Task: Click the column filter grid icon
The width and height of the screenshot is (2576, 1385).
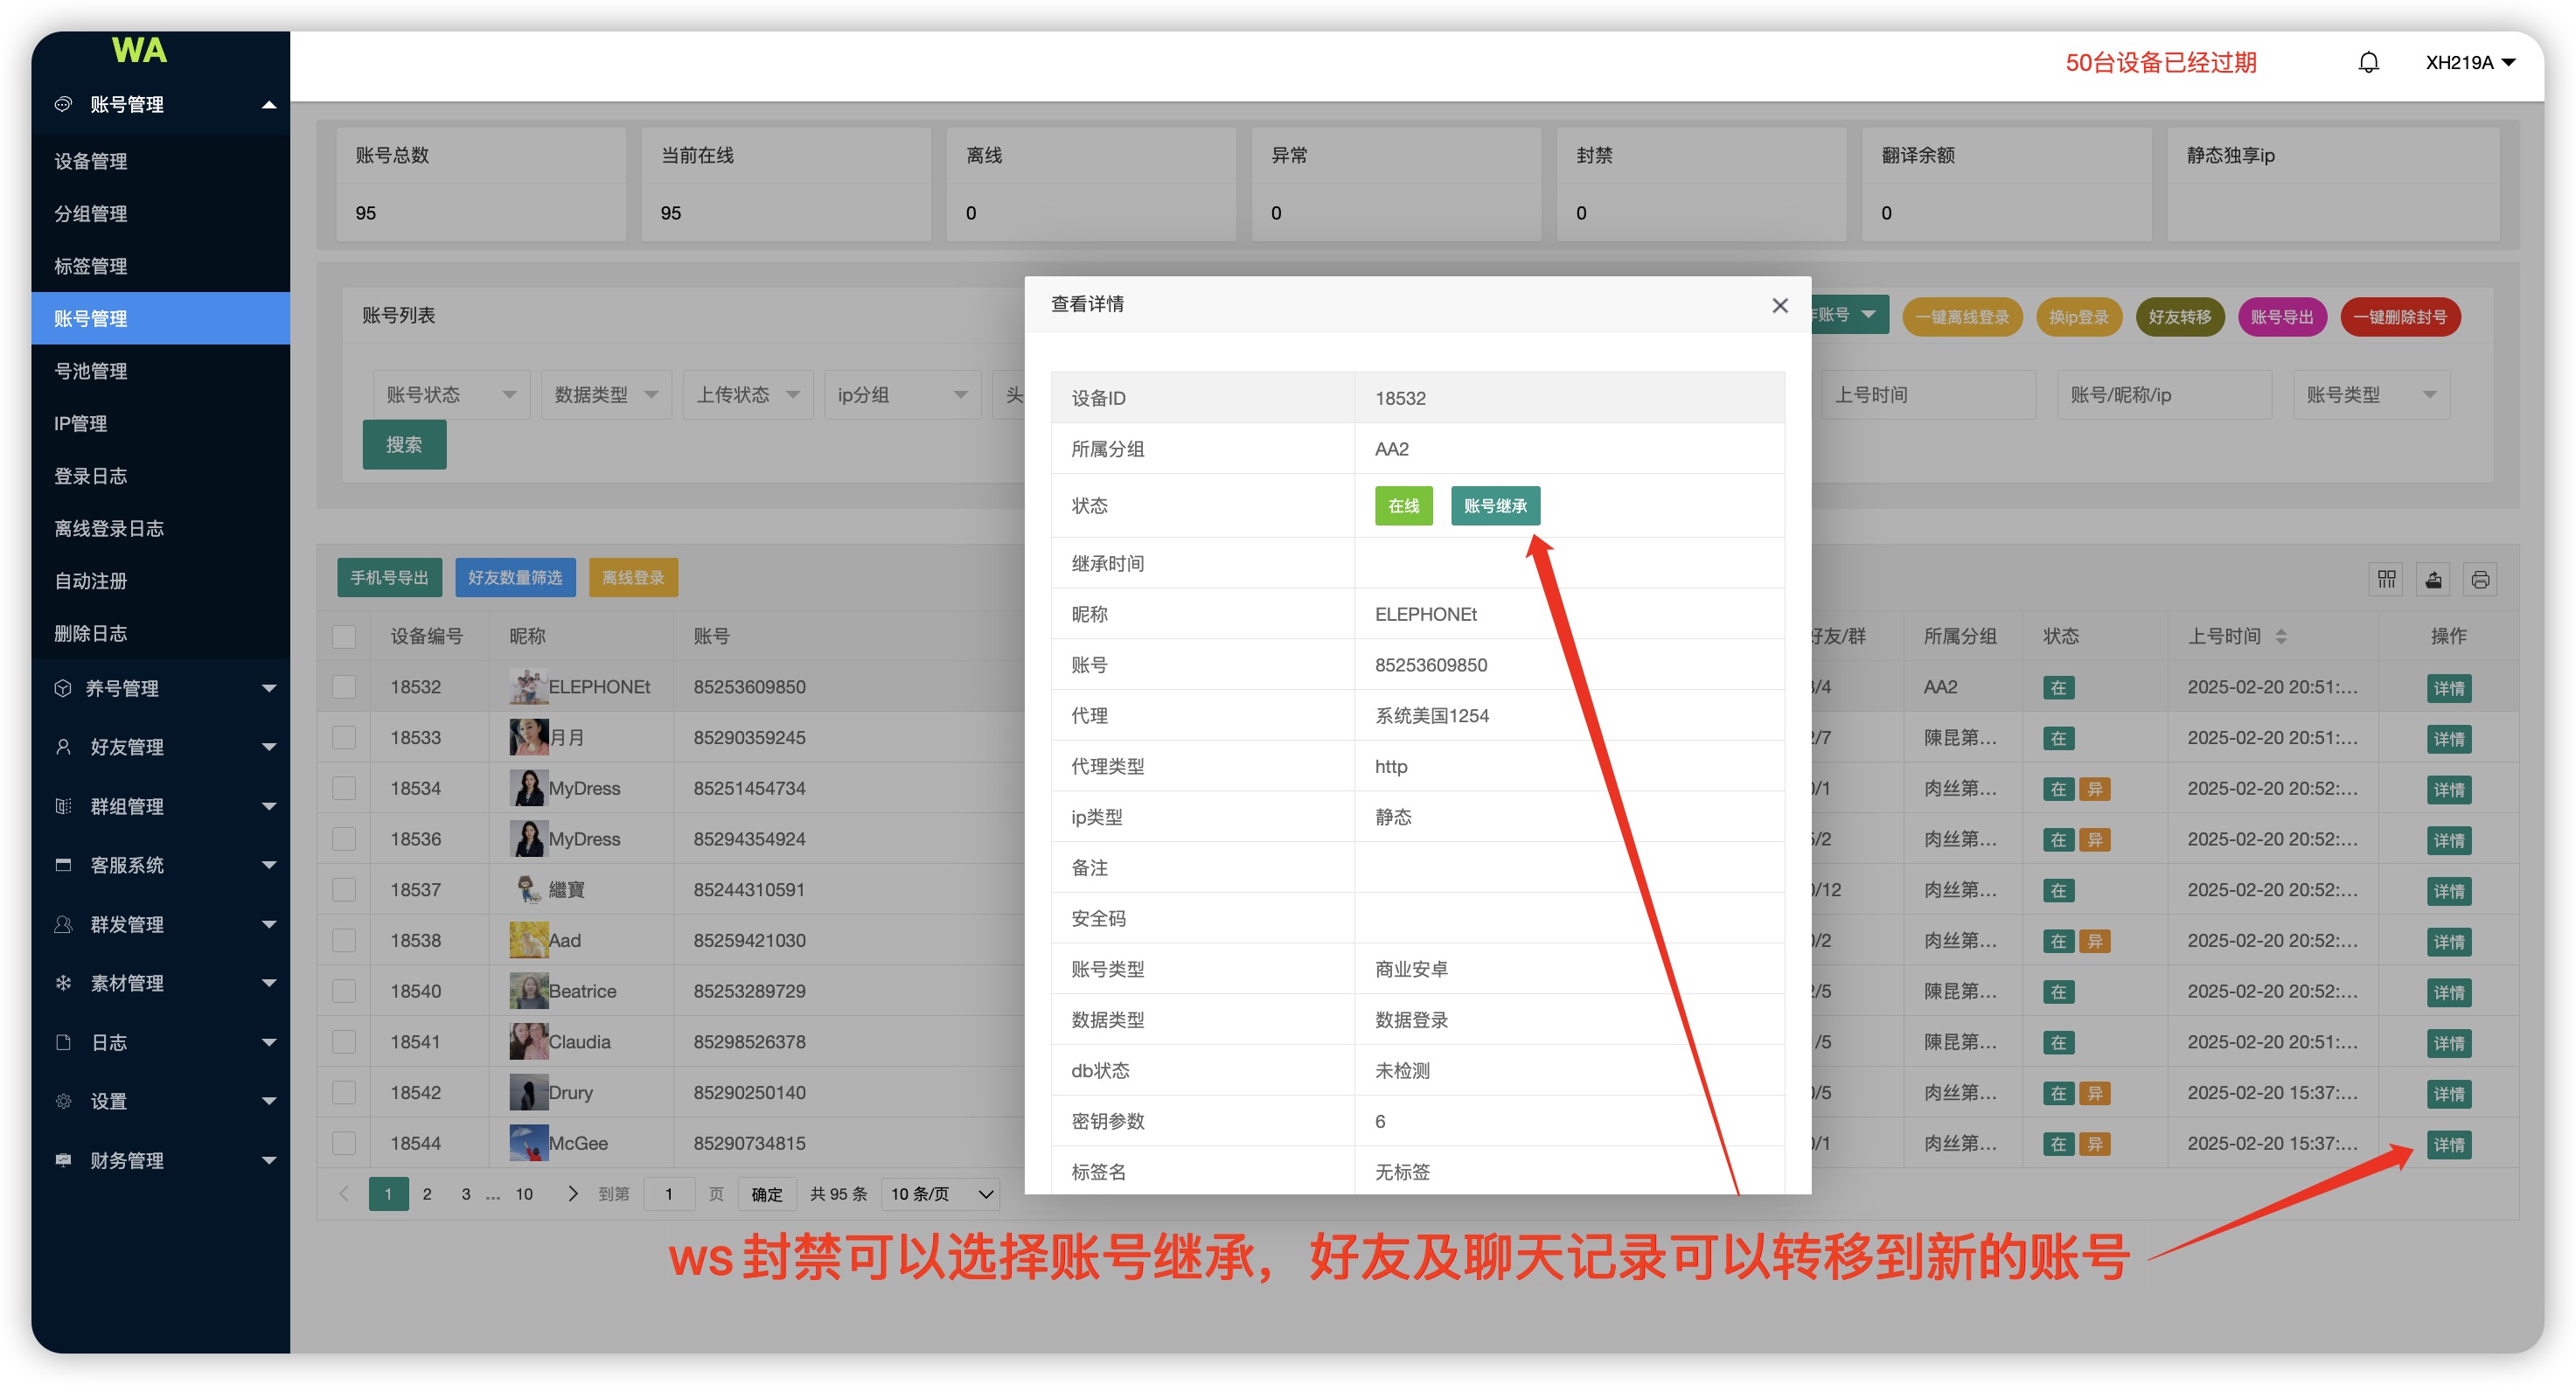Action: pyautogui.click(x=2386, y=579)
